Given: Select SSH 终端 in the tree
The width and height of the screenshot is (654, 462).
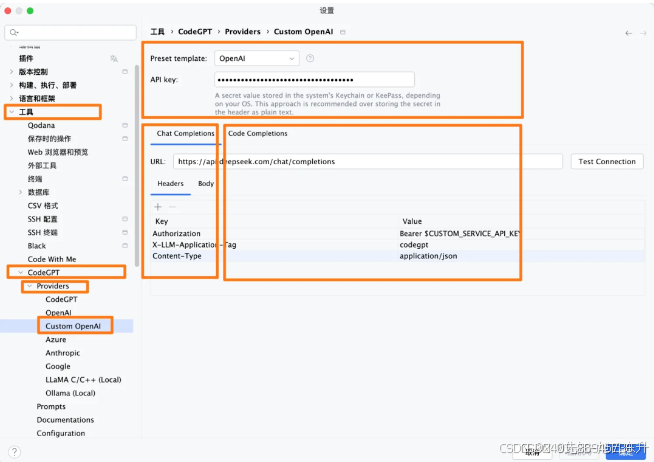Looking at the screenshot, I should point(42,232).
